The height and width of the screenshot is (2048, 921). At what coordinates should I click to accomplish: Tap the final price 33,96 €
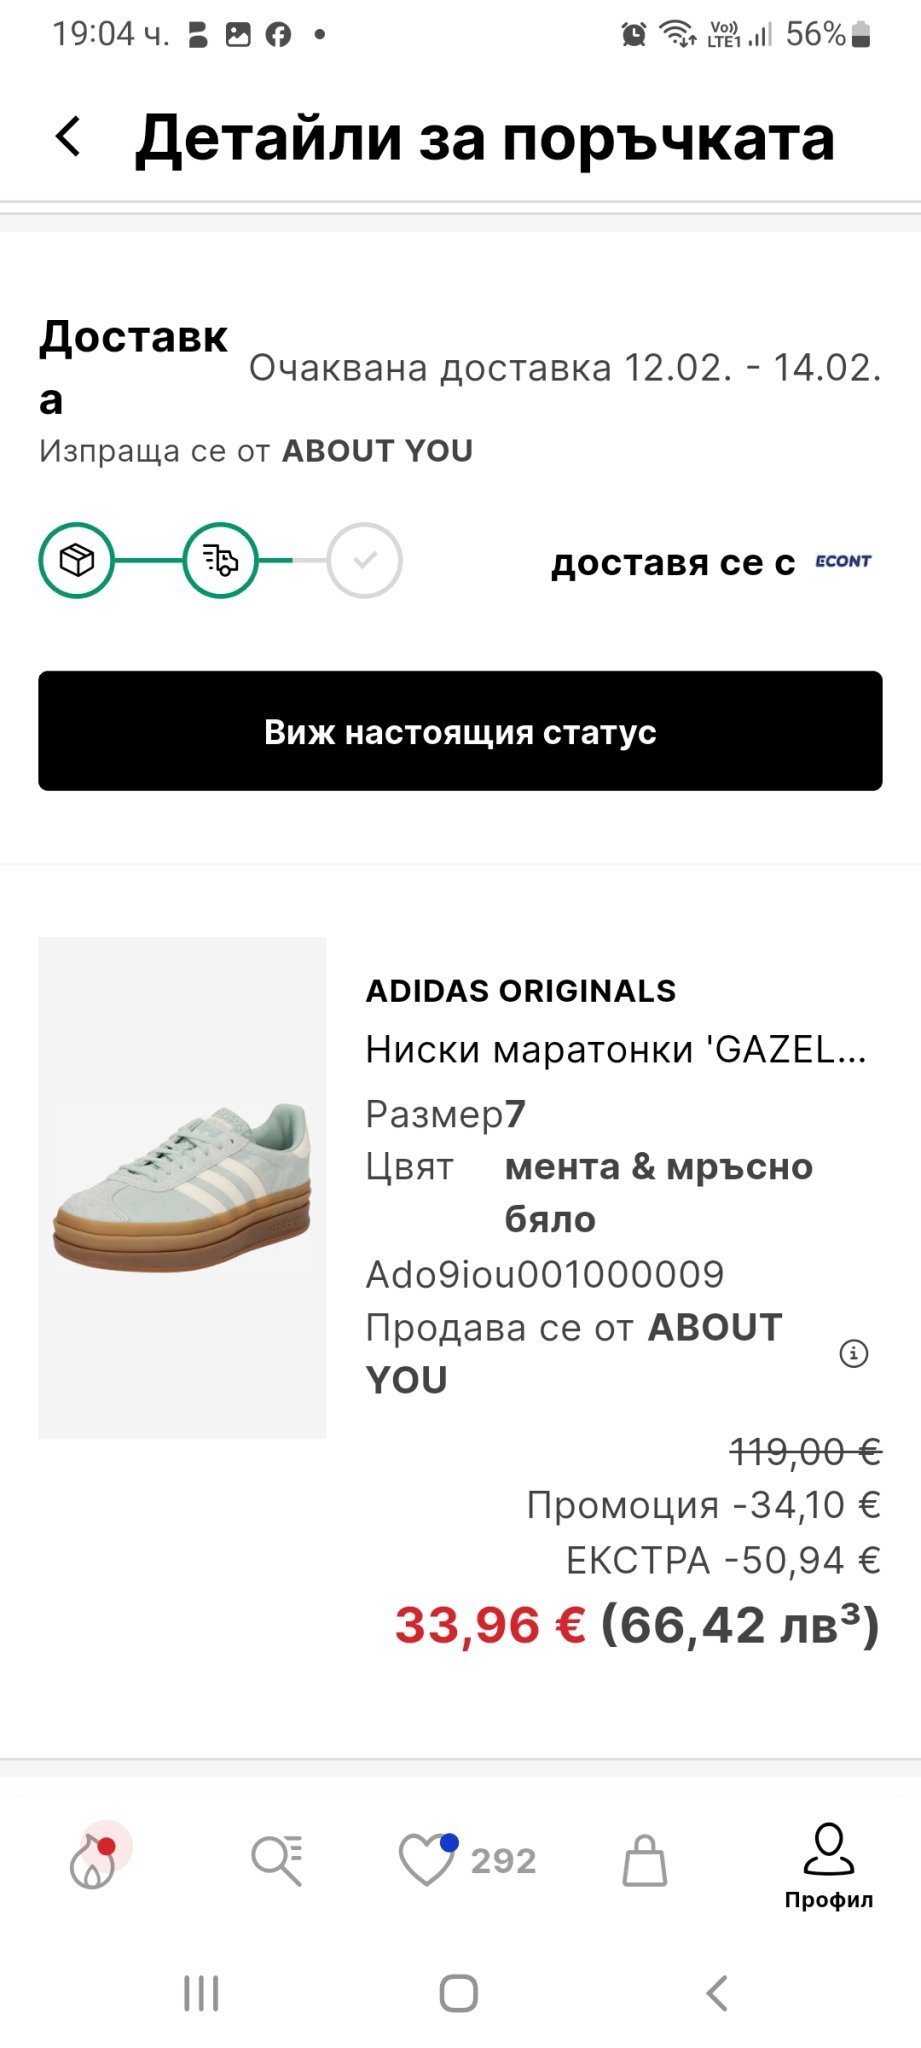[x=490, y=1625]
